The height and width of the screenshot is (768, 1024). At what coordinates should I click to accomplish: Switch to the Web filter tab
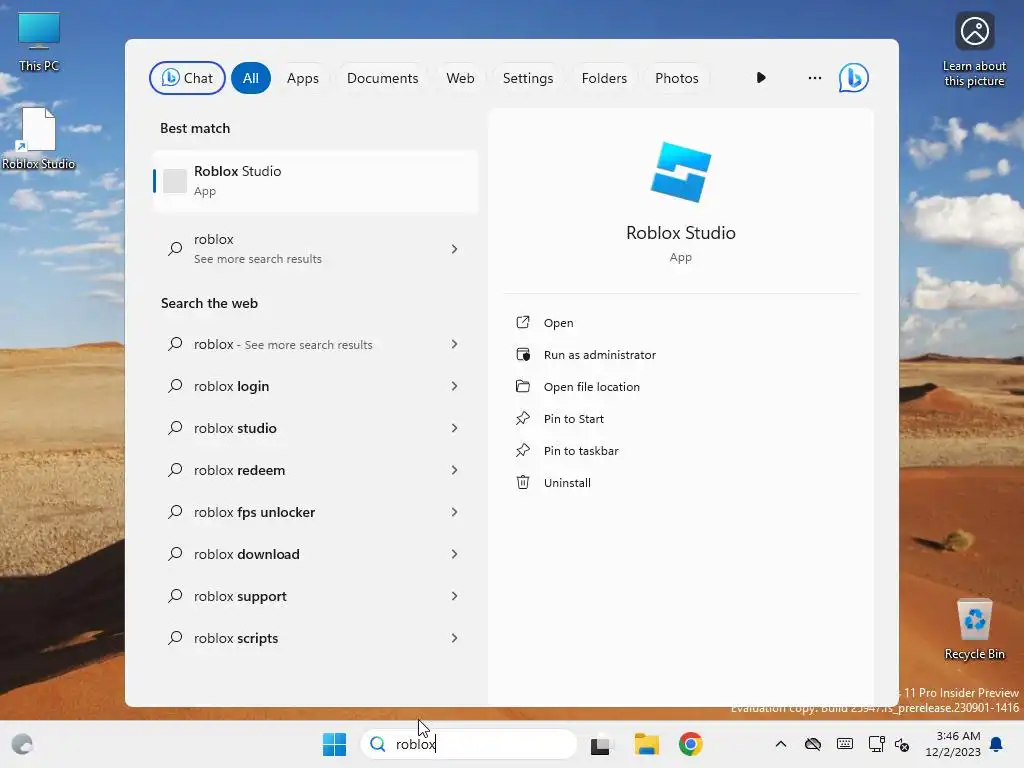click(x=460, y=78)
